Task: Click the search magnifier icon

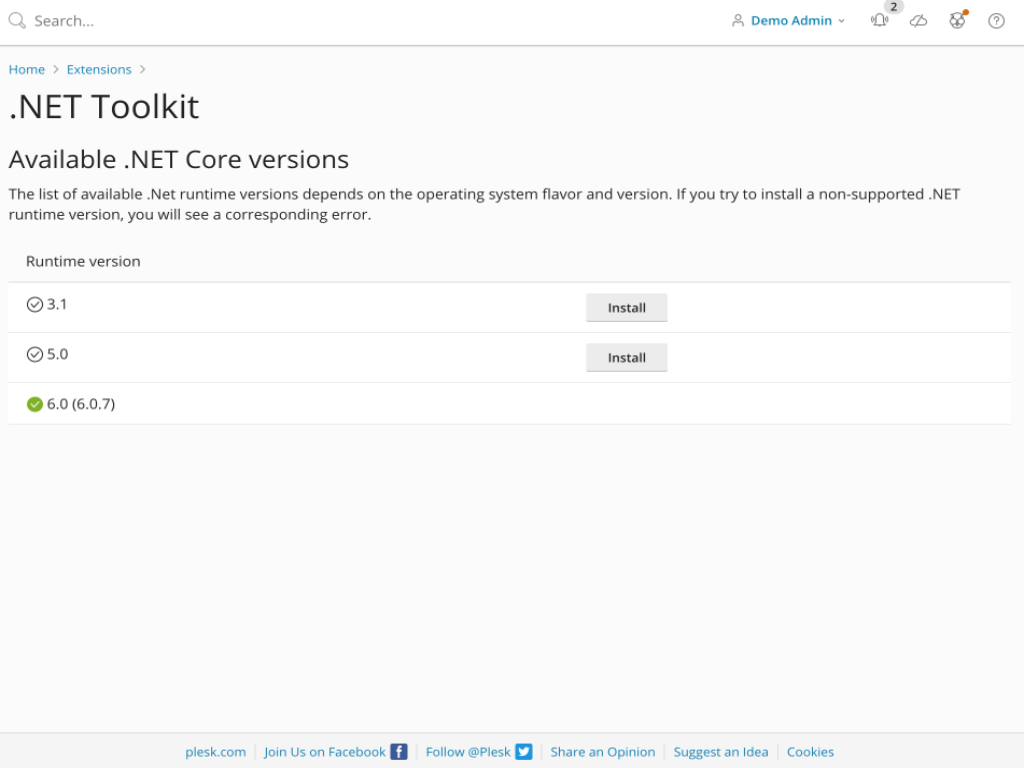Action: [x=17, y=21]
